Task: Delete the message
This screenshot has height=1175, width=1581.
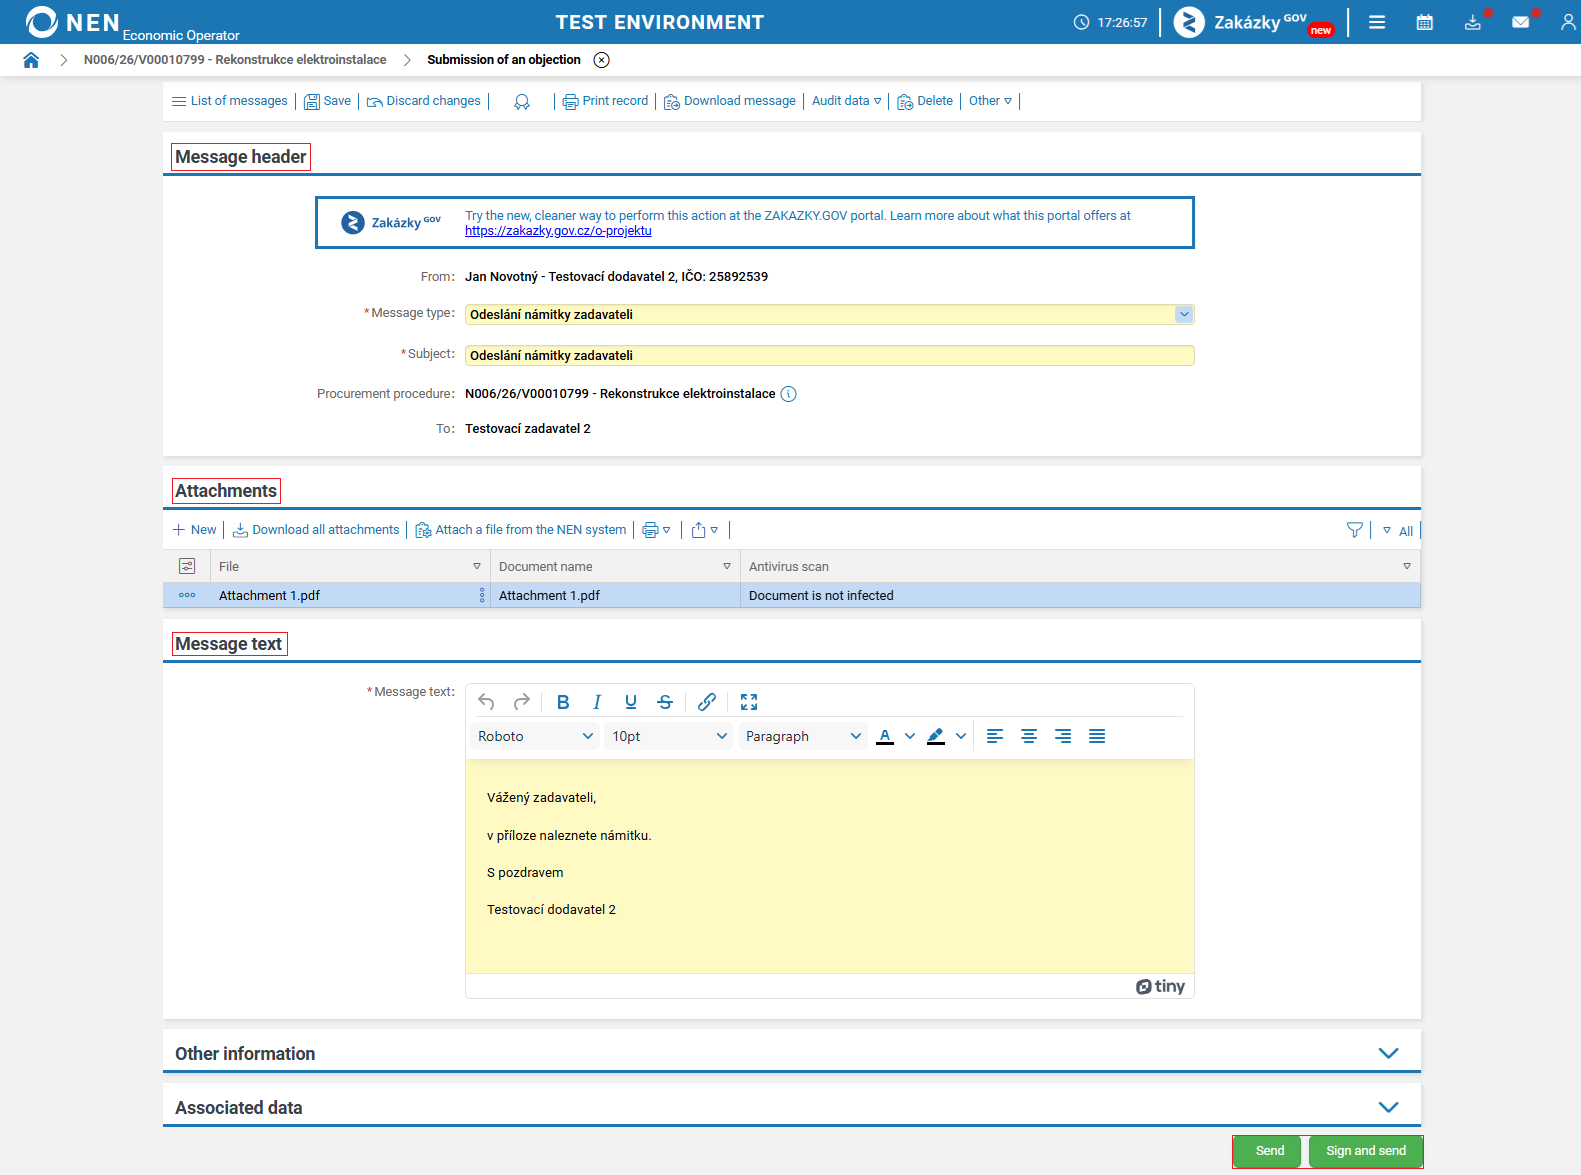Action: pyautogui.click(x=925, y=101)
